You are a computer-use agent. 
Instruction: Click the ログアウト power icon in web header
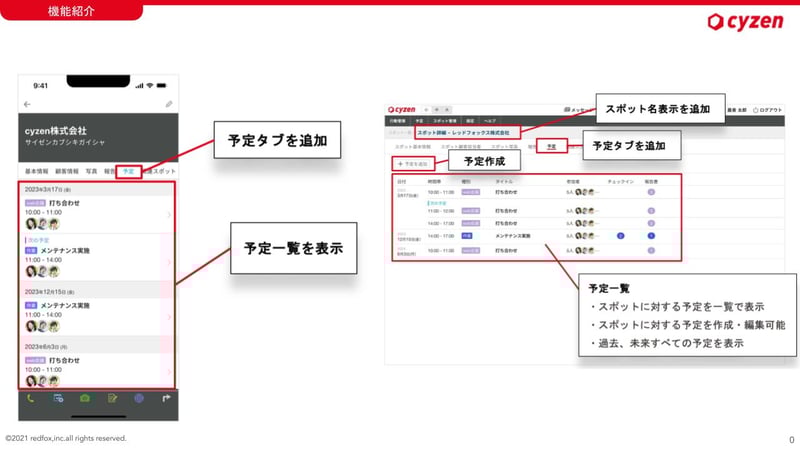click(756, 110)
